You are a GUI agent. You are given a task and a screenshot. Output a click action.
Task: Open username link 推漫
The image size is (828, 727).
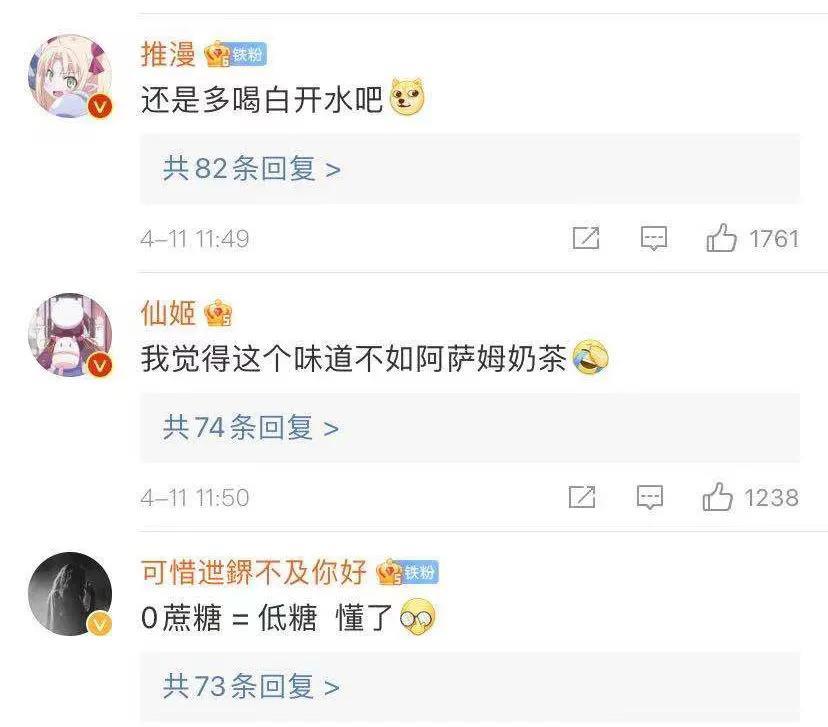pos(168,54)
